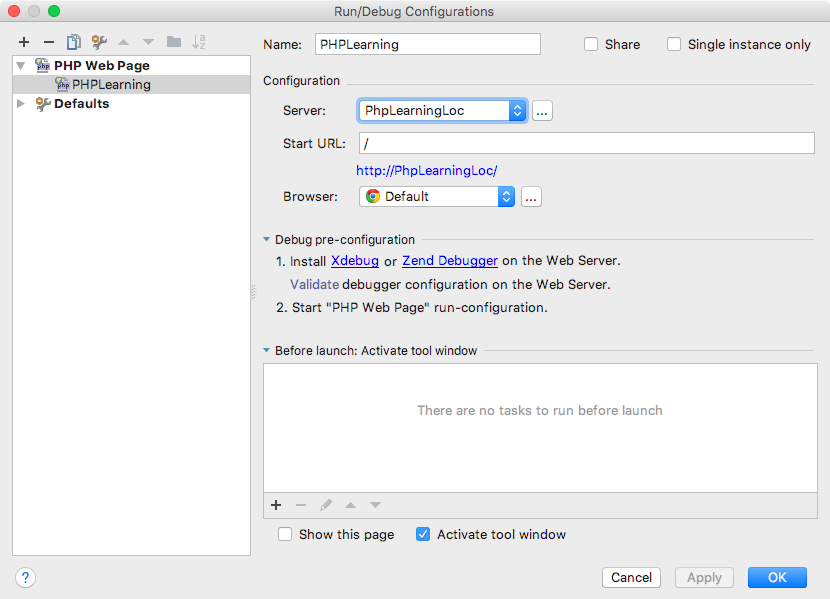Sort configurations alphabetically
Viewport: 830px width, 599px height.
199,42
